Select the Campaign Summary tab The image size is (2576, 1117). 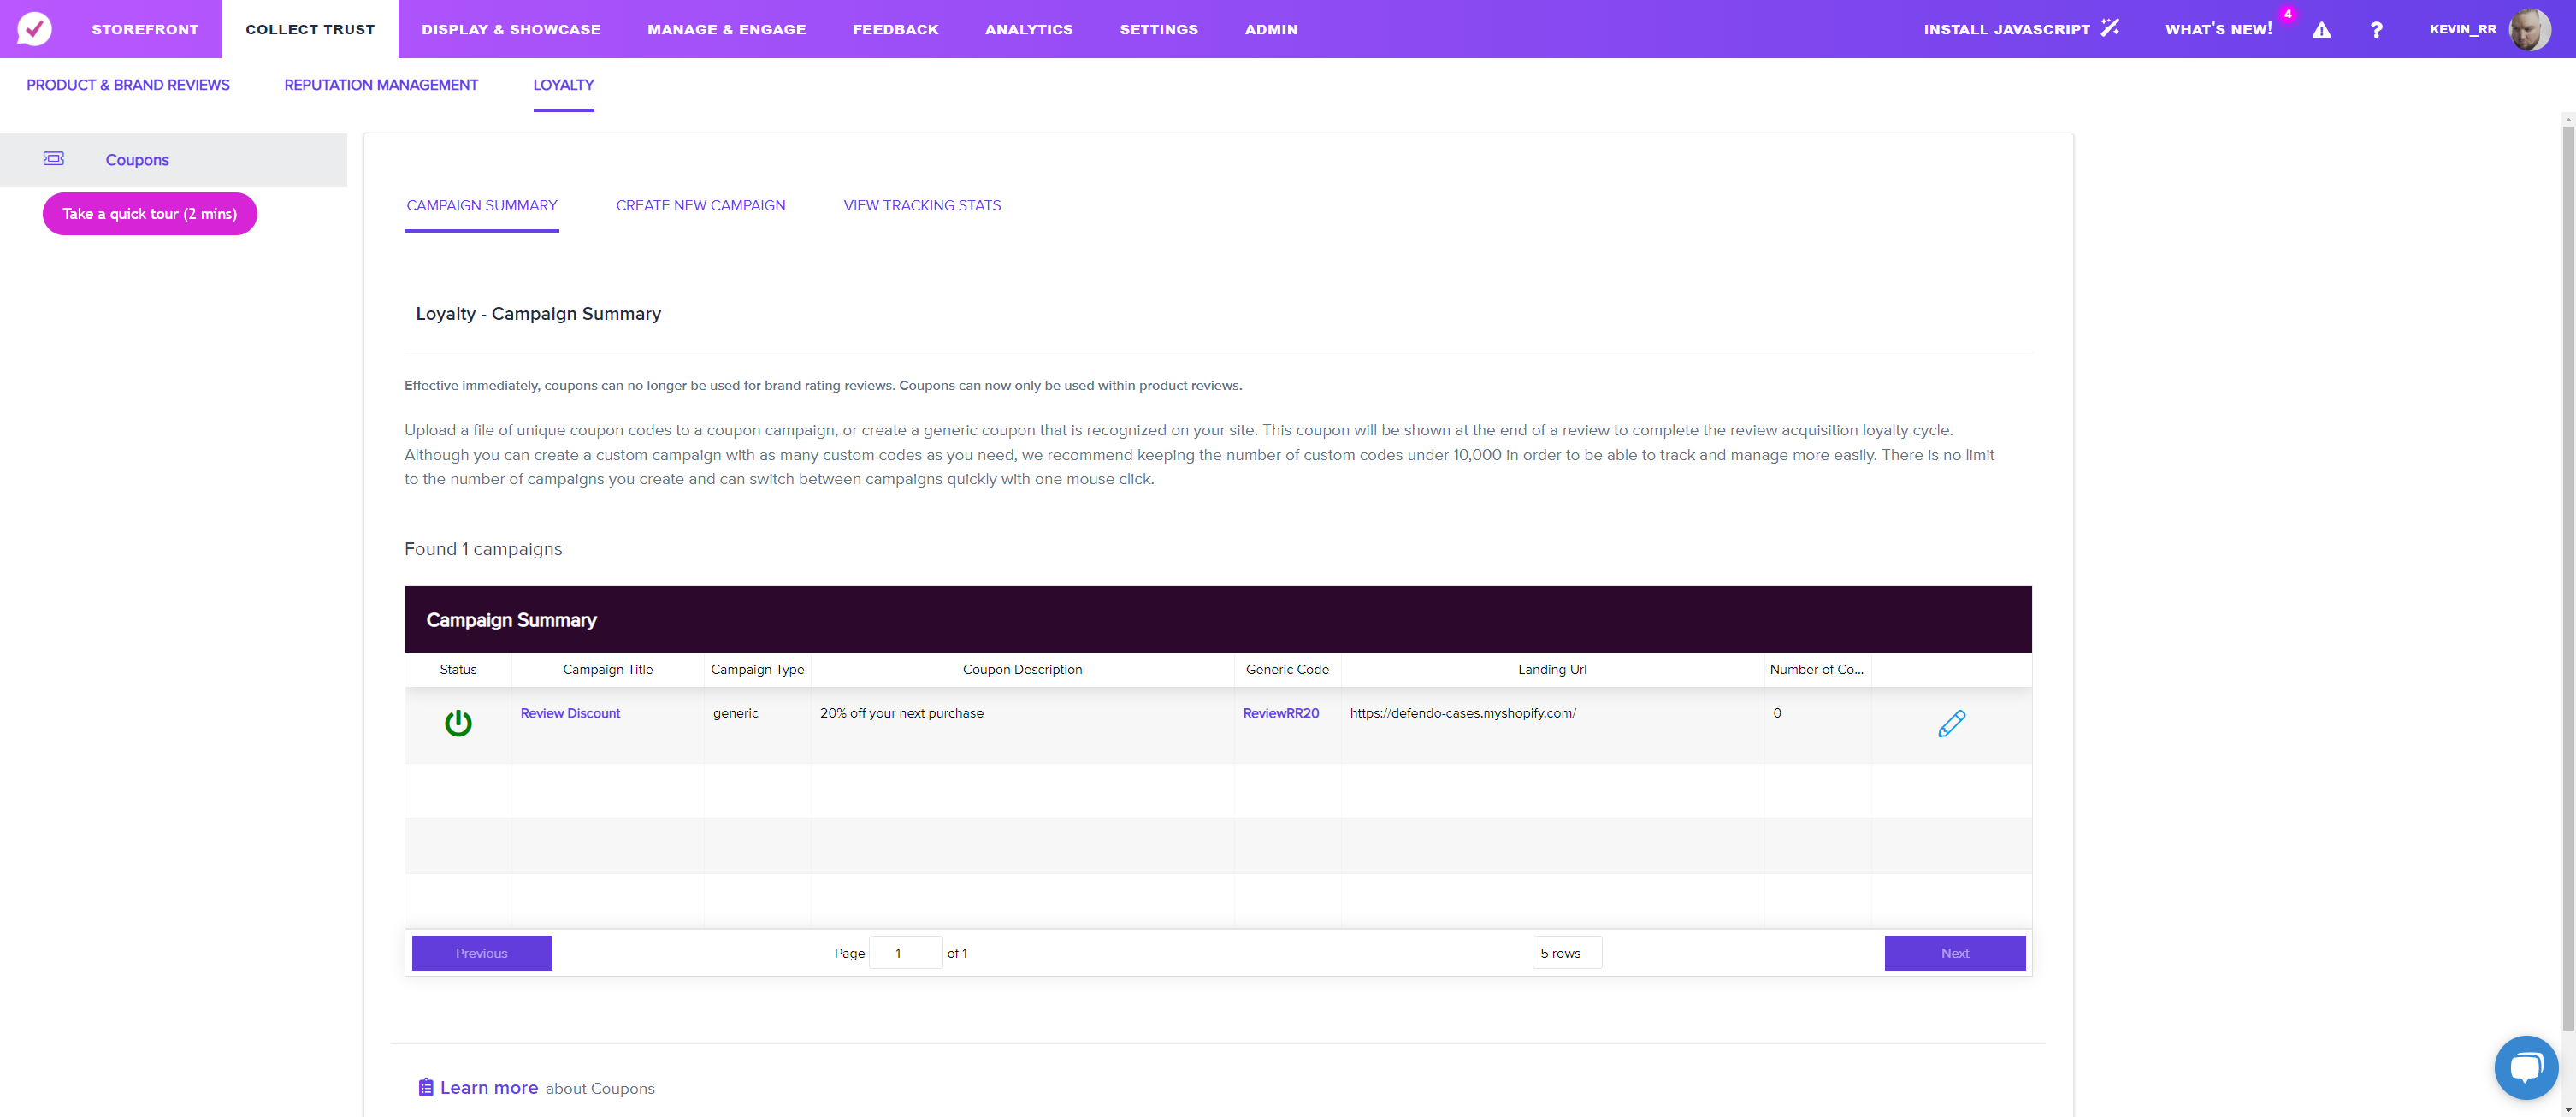point(482,206)
